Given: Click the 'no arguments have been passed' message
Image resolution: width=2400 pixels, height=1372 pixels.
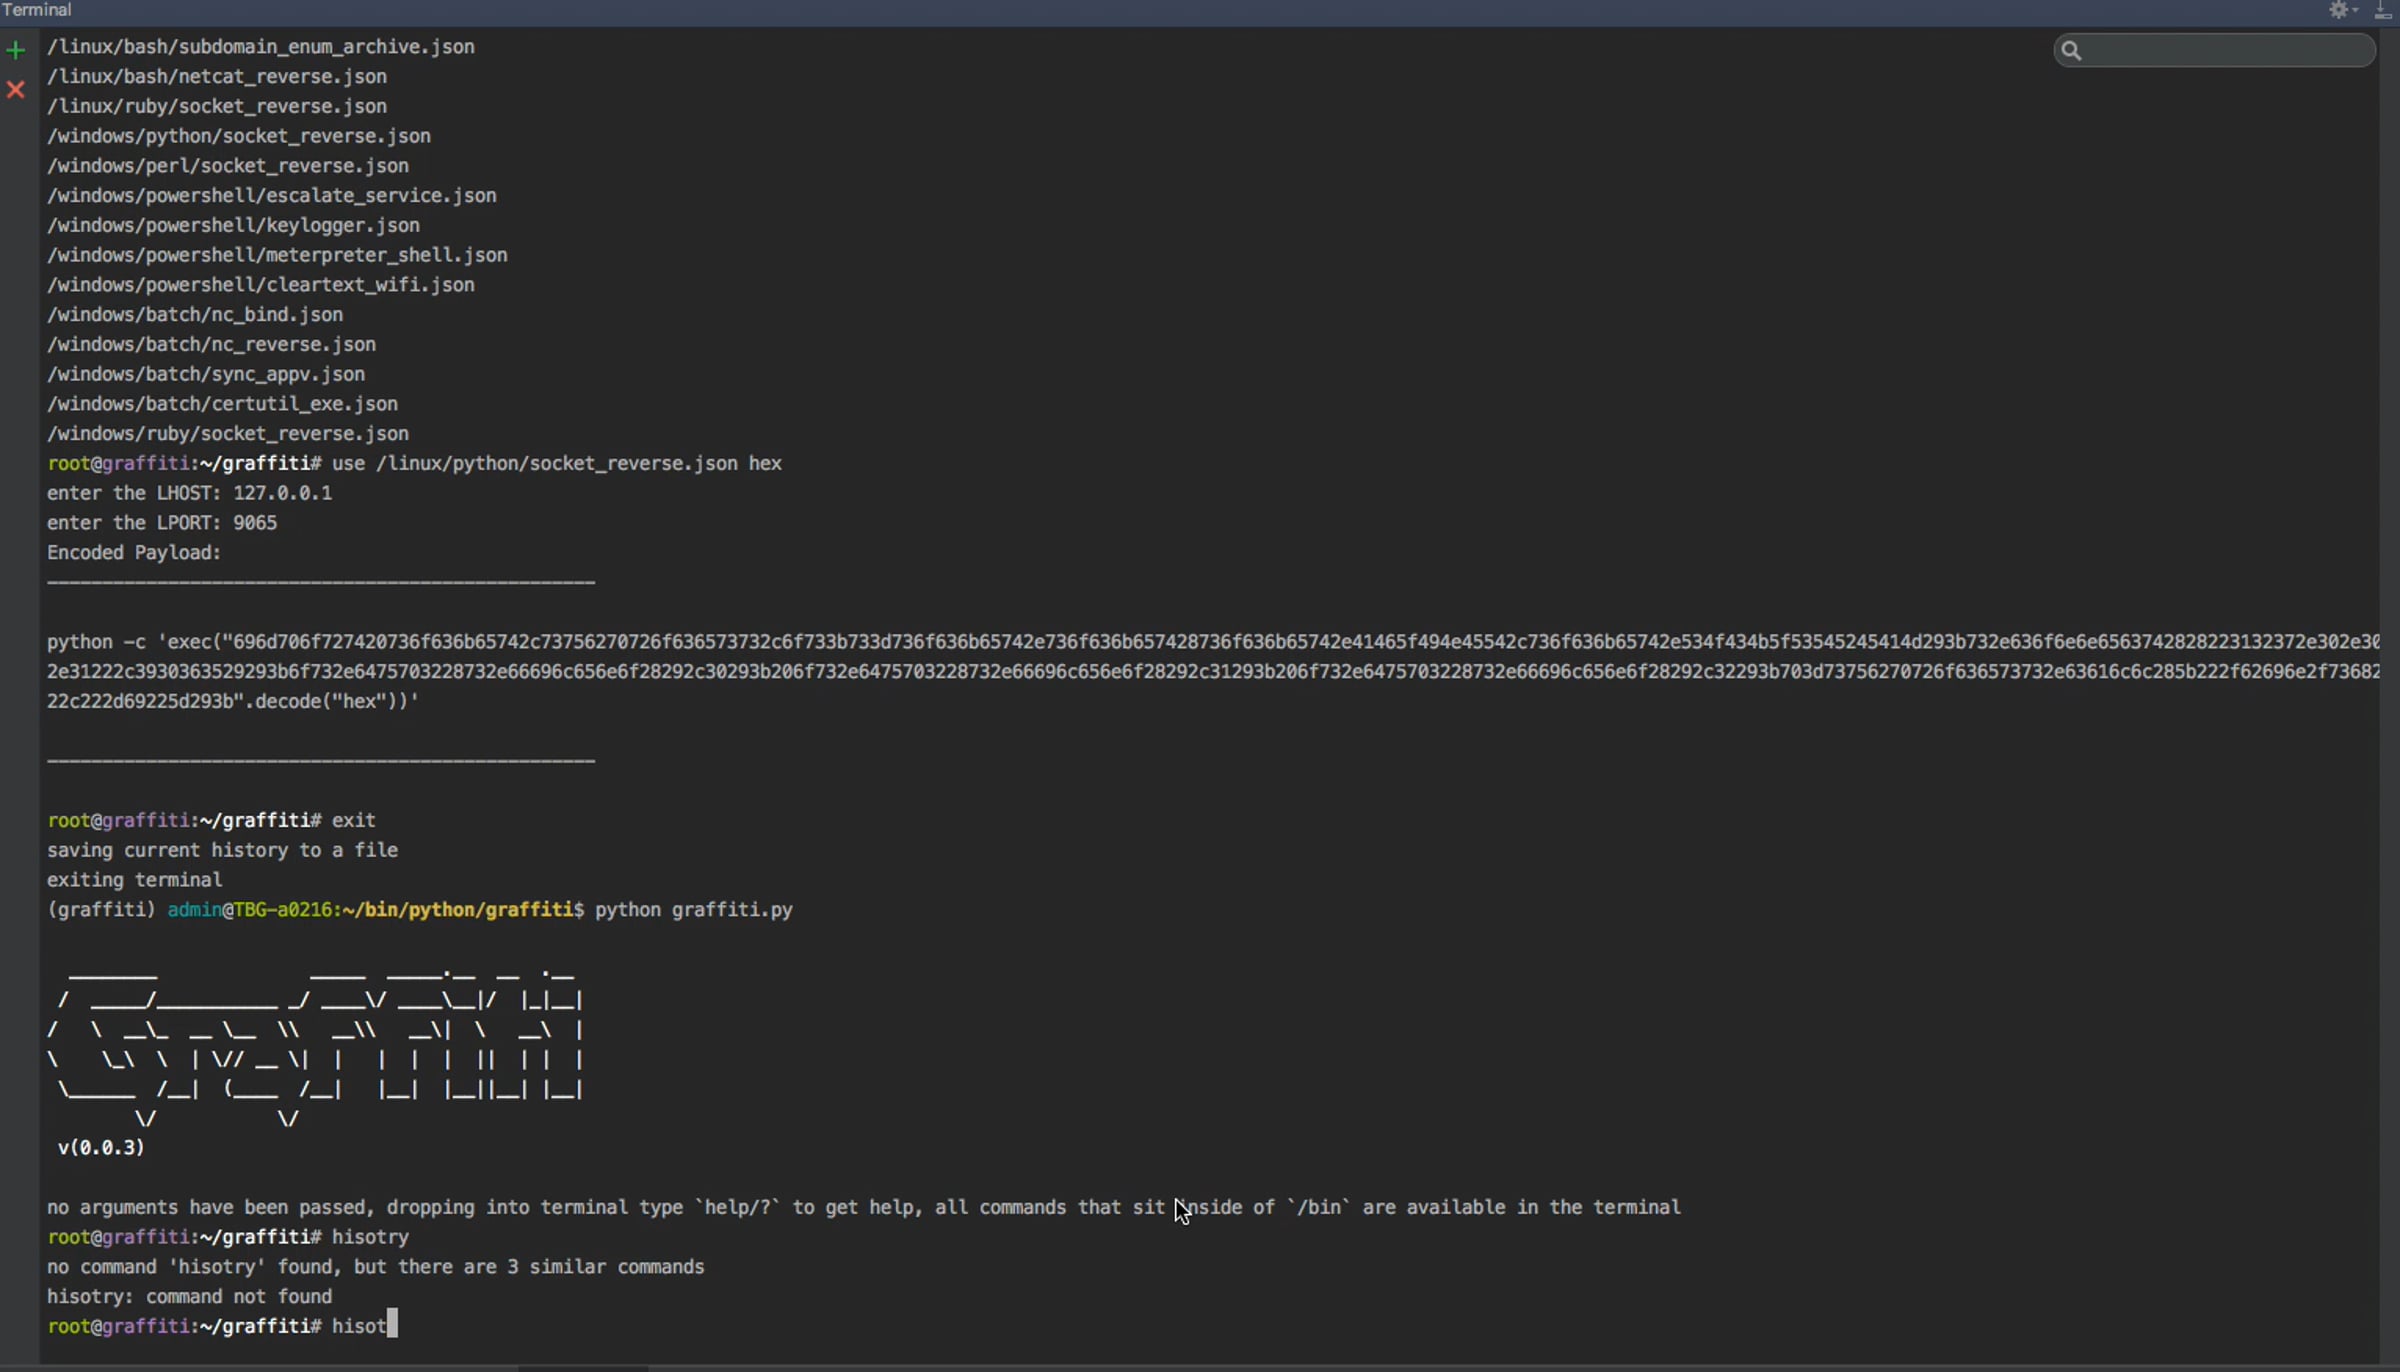Looking at the screenshot, I should pyautogui.click(x=864, y=1208).
